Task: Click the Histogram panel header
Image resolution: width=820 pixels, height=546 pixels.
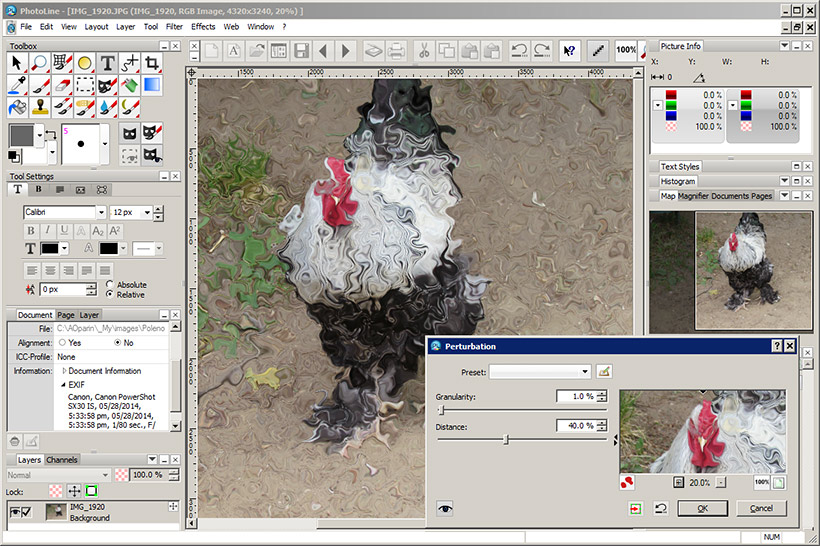Action: point(678,181)
